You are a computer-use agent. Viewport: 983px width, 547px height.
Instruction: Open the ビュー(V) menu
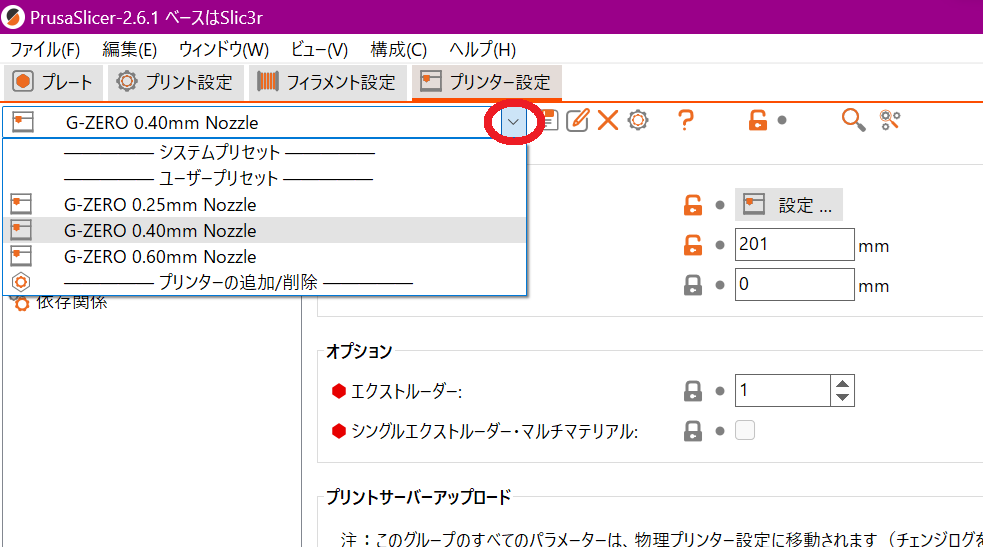click(319, 49)
